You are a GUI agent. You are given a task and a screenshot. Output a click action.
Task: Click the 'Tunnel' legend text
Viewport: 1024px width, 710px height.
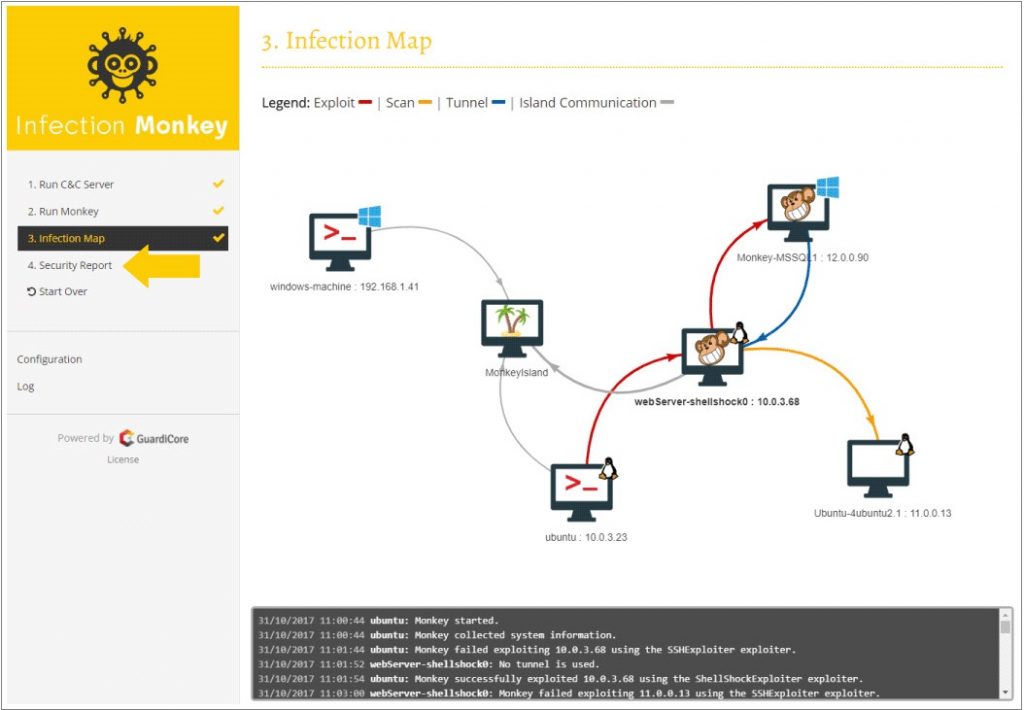467,103
